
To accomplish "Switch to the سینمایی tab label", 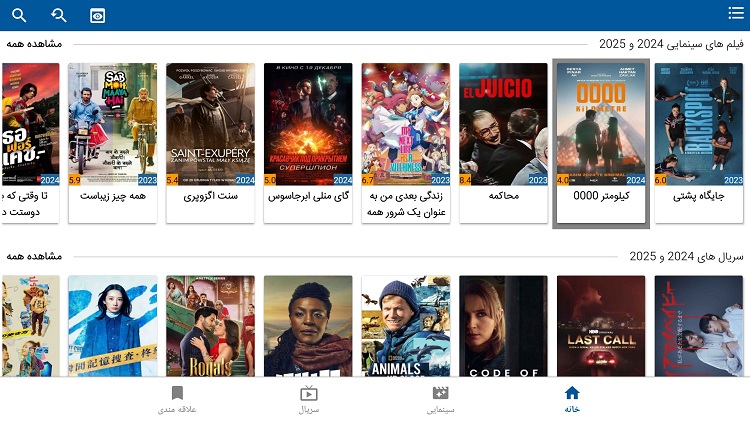I will (x=440, y=410).
